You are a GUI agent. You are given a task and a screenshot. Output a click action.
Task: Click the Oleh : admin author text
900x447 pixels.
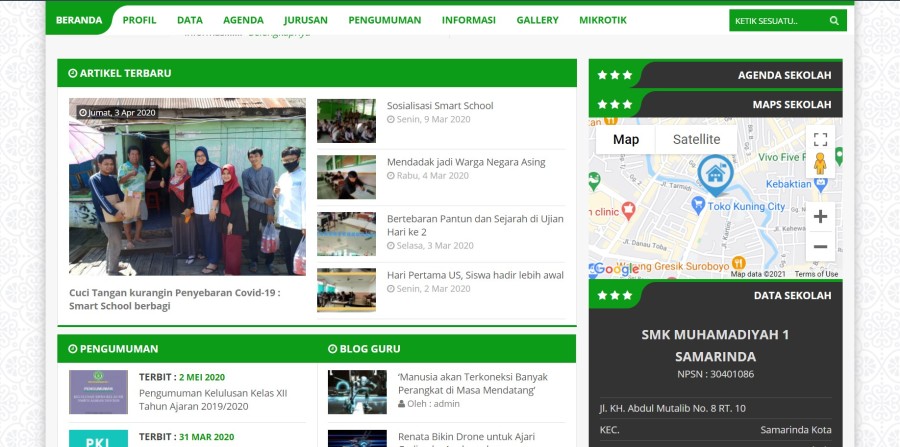[429, 404]
